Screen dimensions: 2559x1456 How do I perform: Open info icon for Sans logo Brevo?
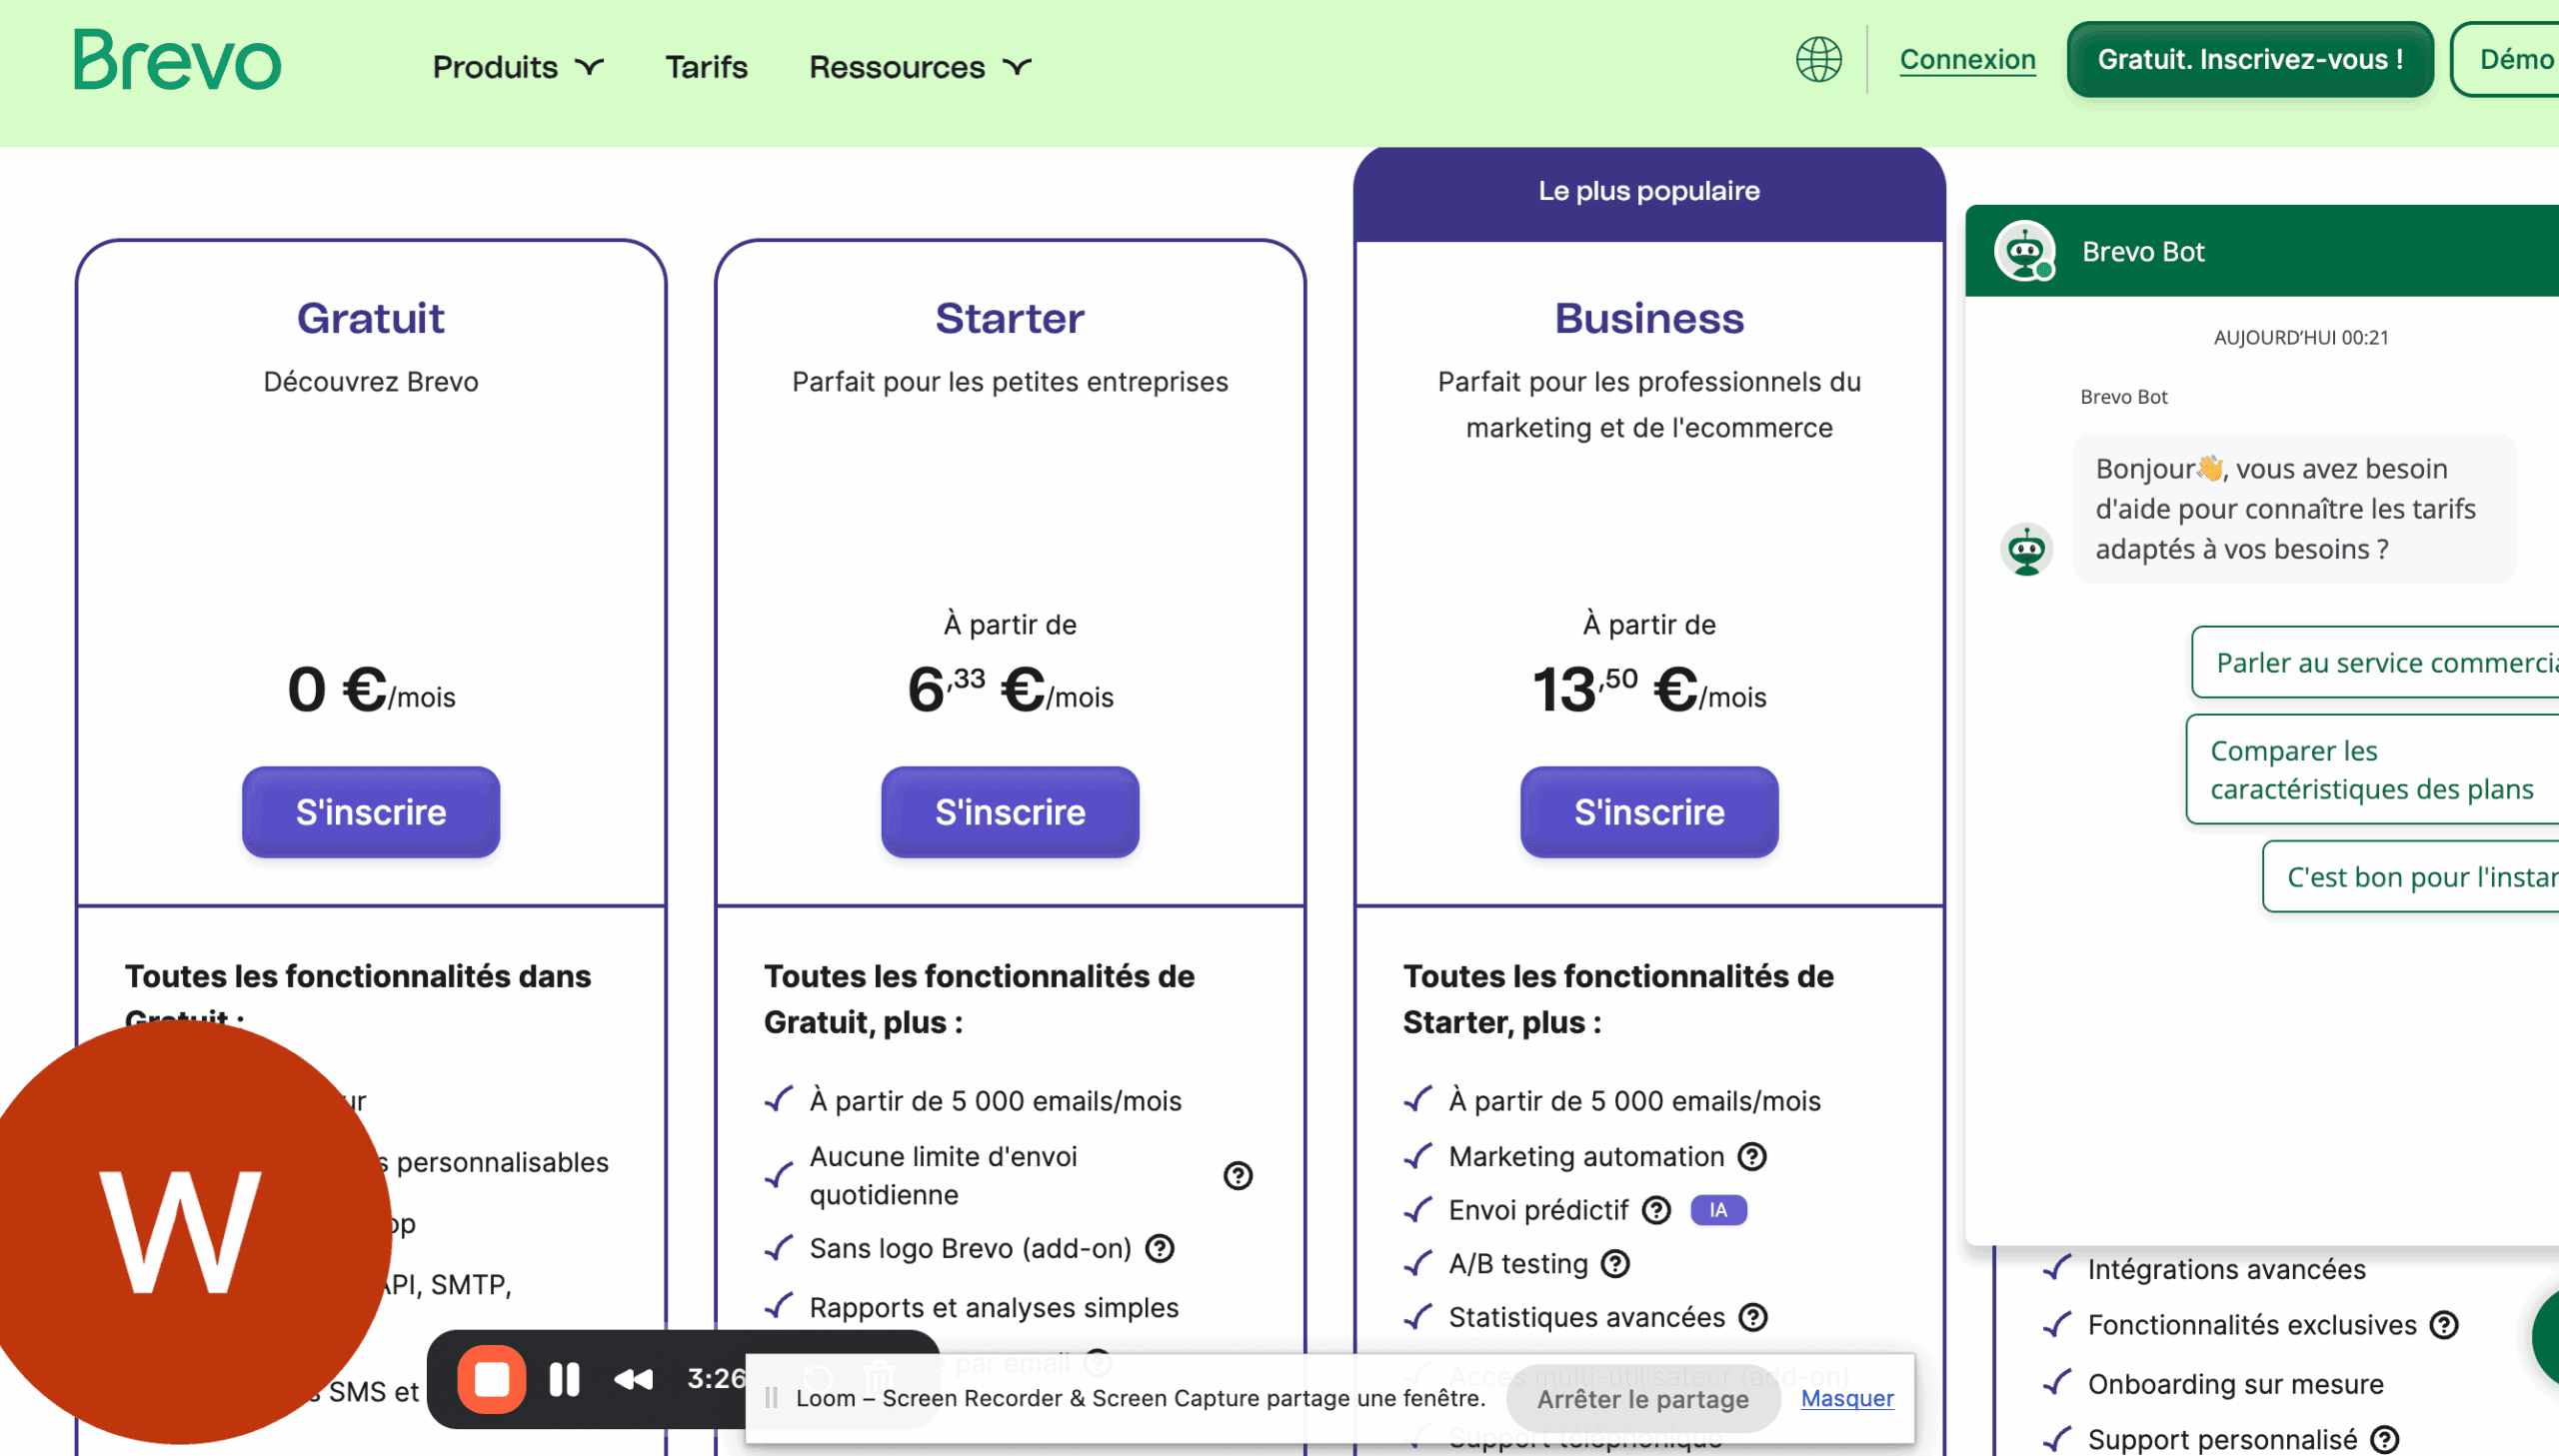[x=1160, y=1248]
